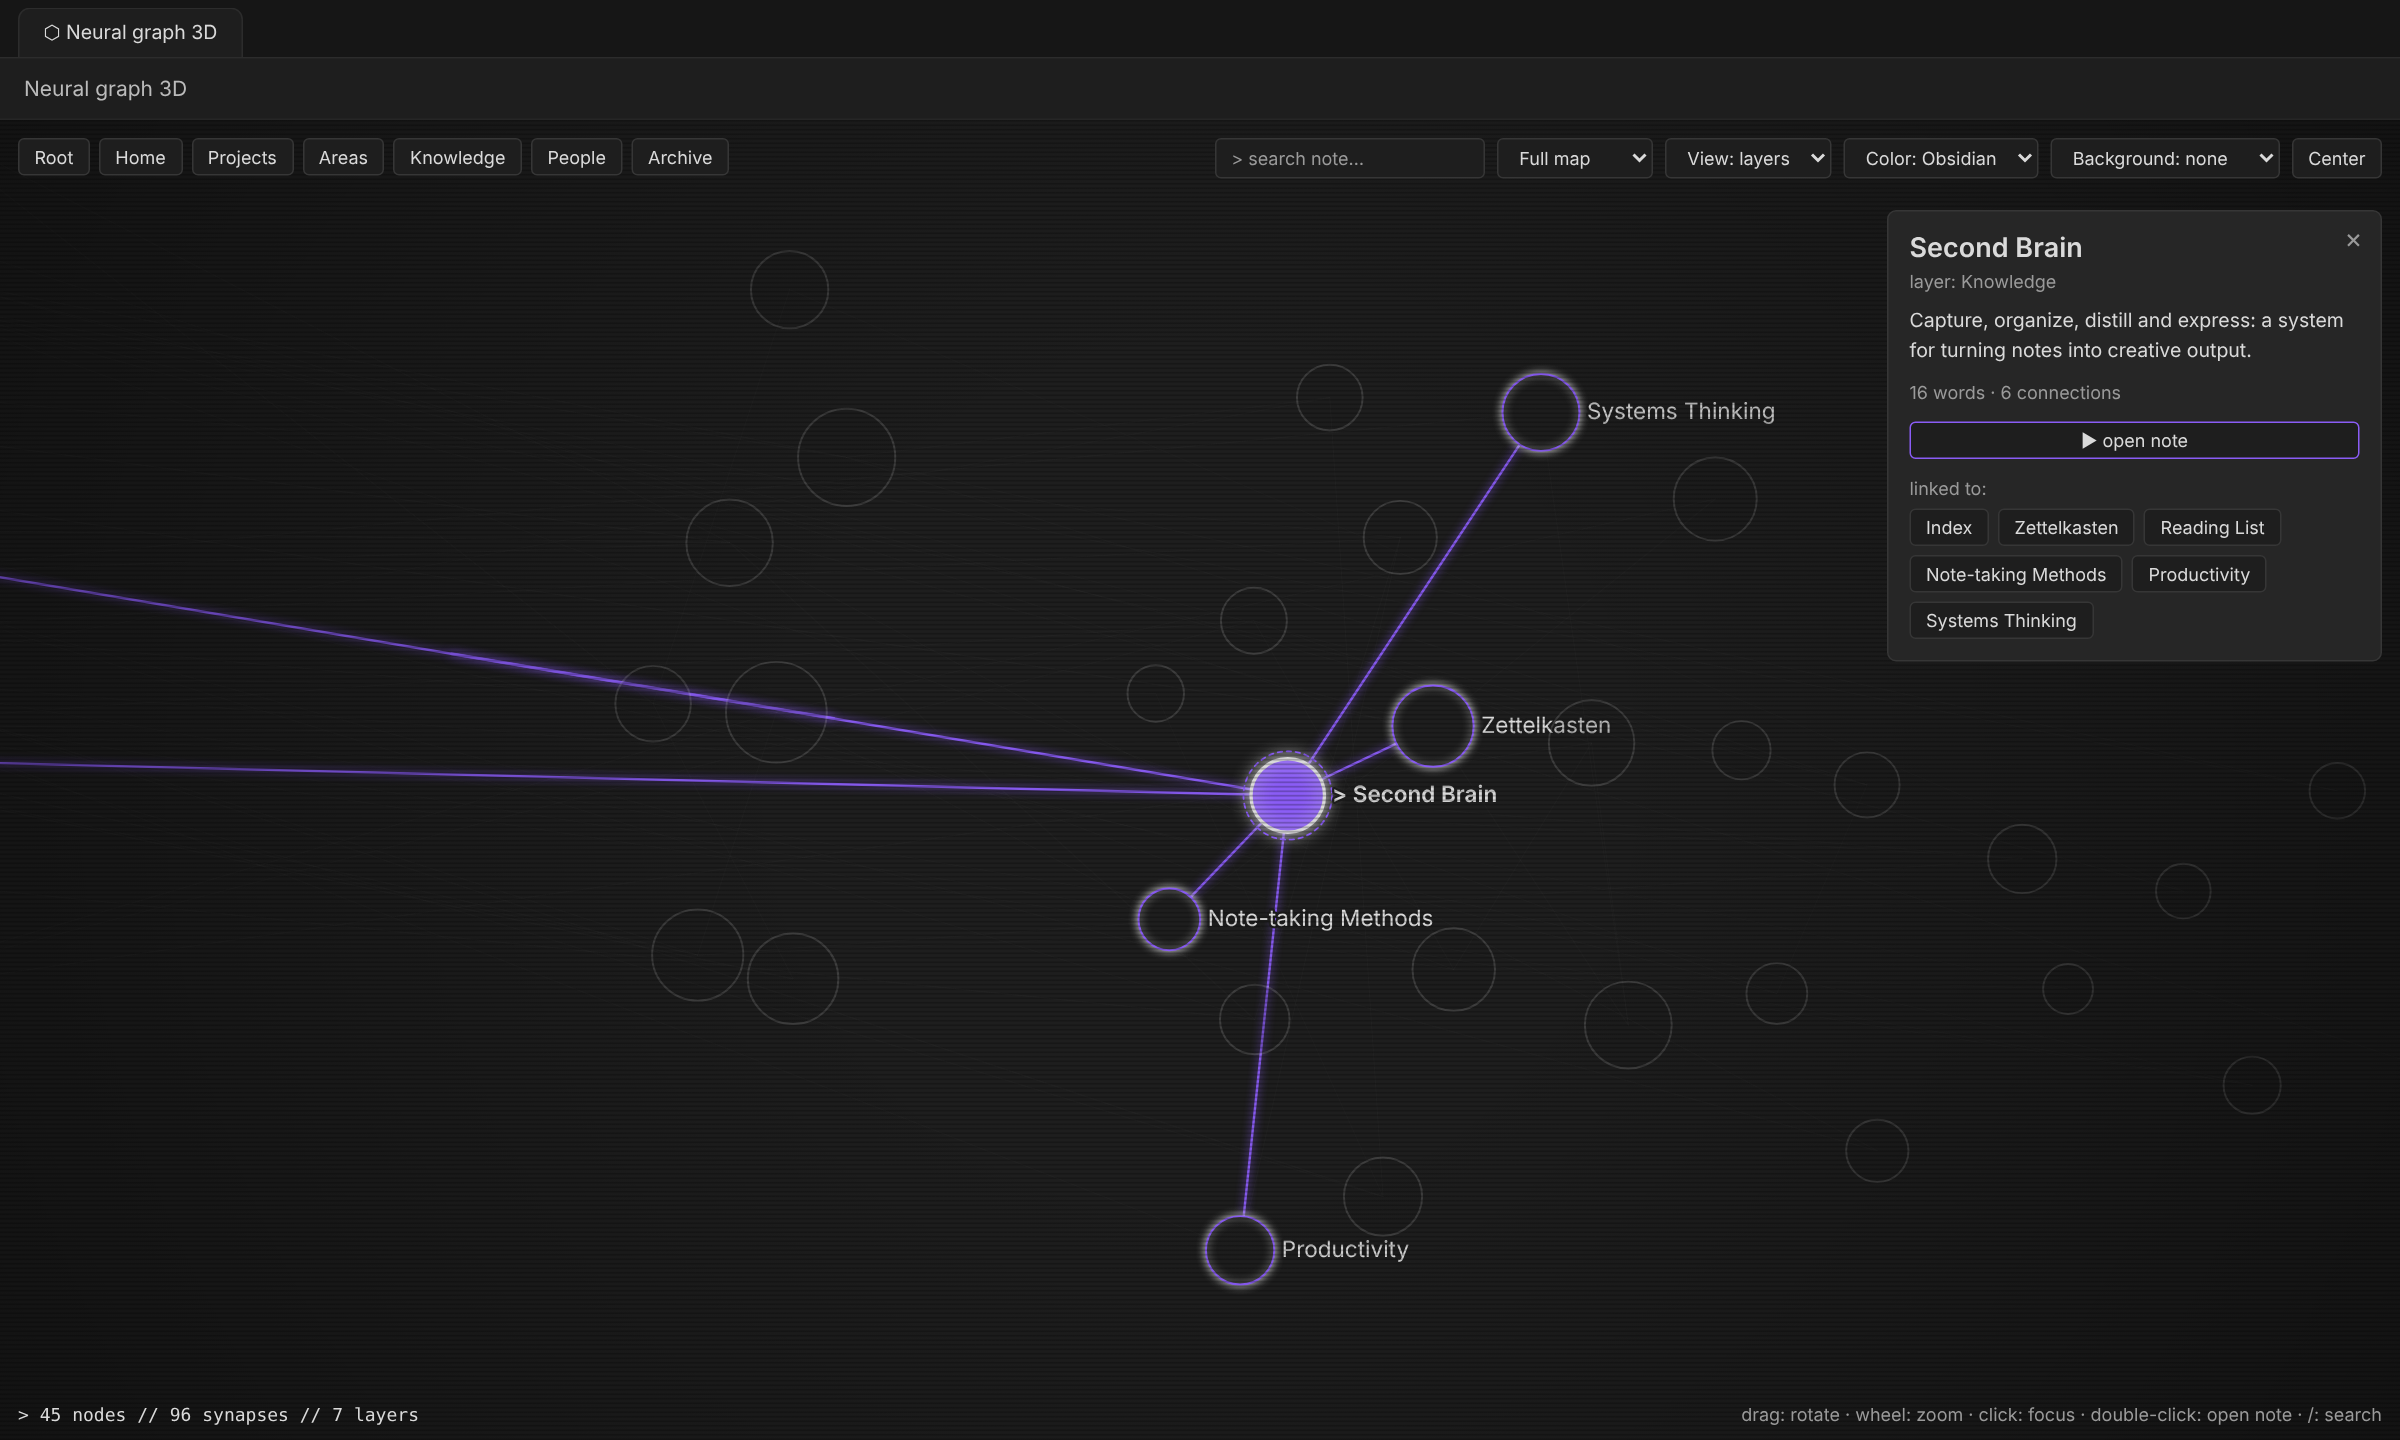The width and height of the screenshot is (2400, 1440).
Task: Open the Color: Obsidian dropdown
Action: click(x=1940, y=158)
